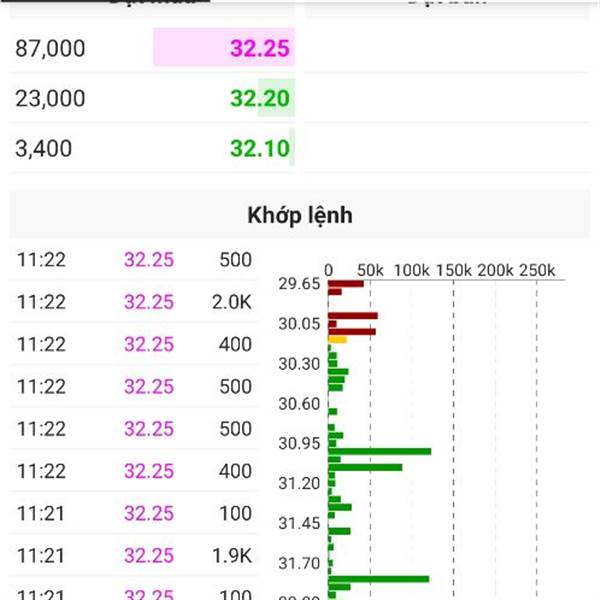Select the first 11:22 trade of 500
Screen dimensions: 600x600
[x=134, y=259]
